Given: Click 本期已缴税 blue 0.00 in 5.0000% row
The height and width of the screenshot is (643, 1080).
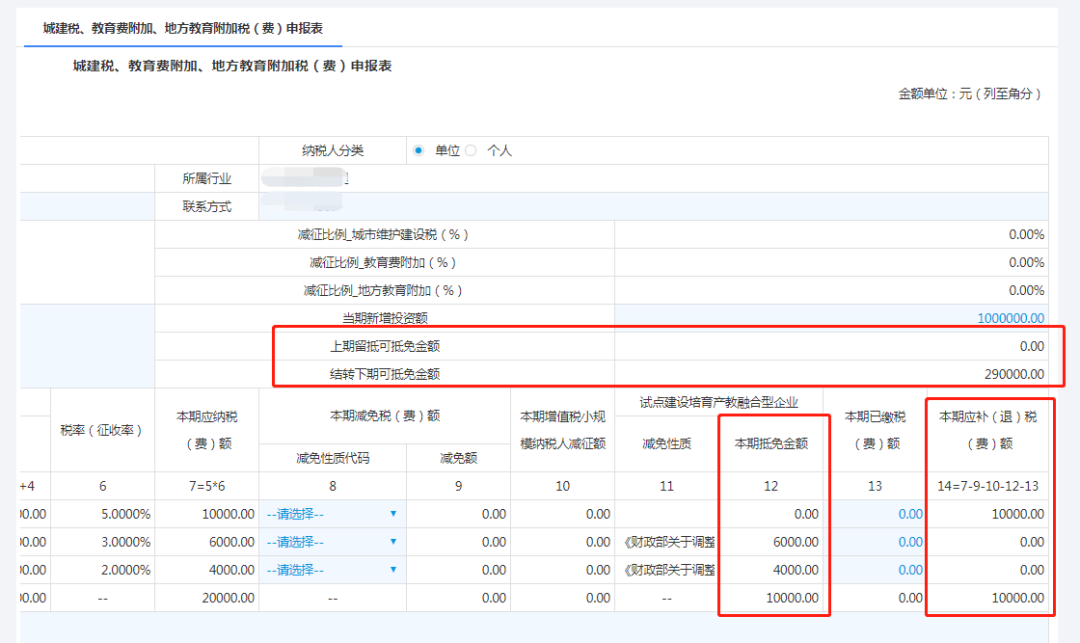Looking at the screenshot, I should tap(909, 514).
